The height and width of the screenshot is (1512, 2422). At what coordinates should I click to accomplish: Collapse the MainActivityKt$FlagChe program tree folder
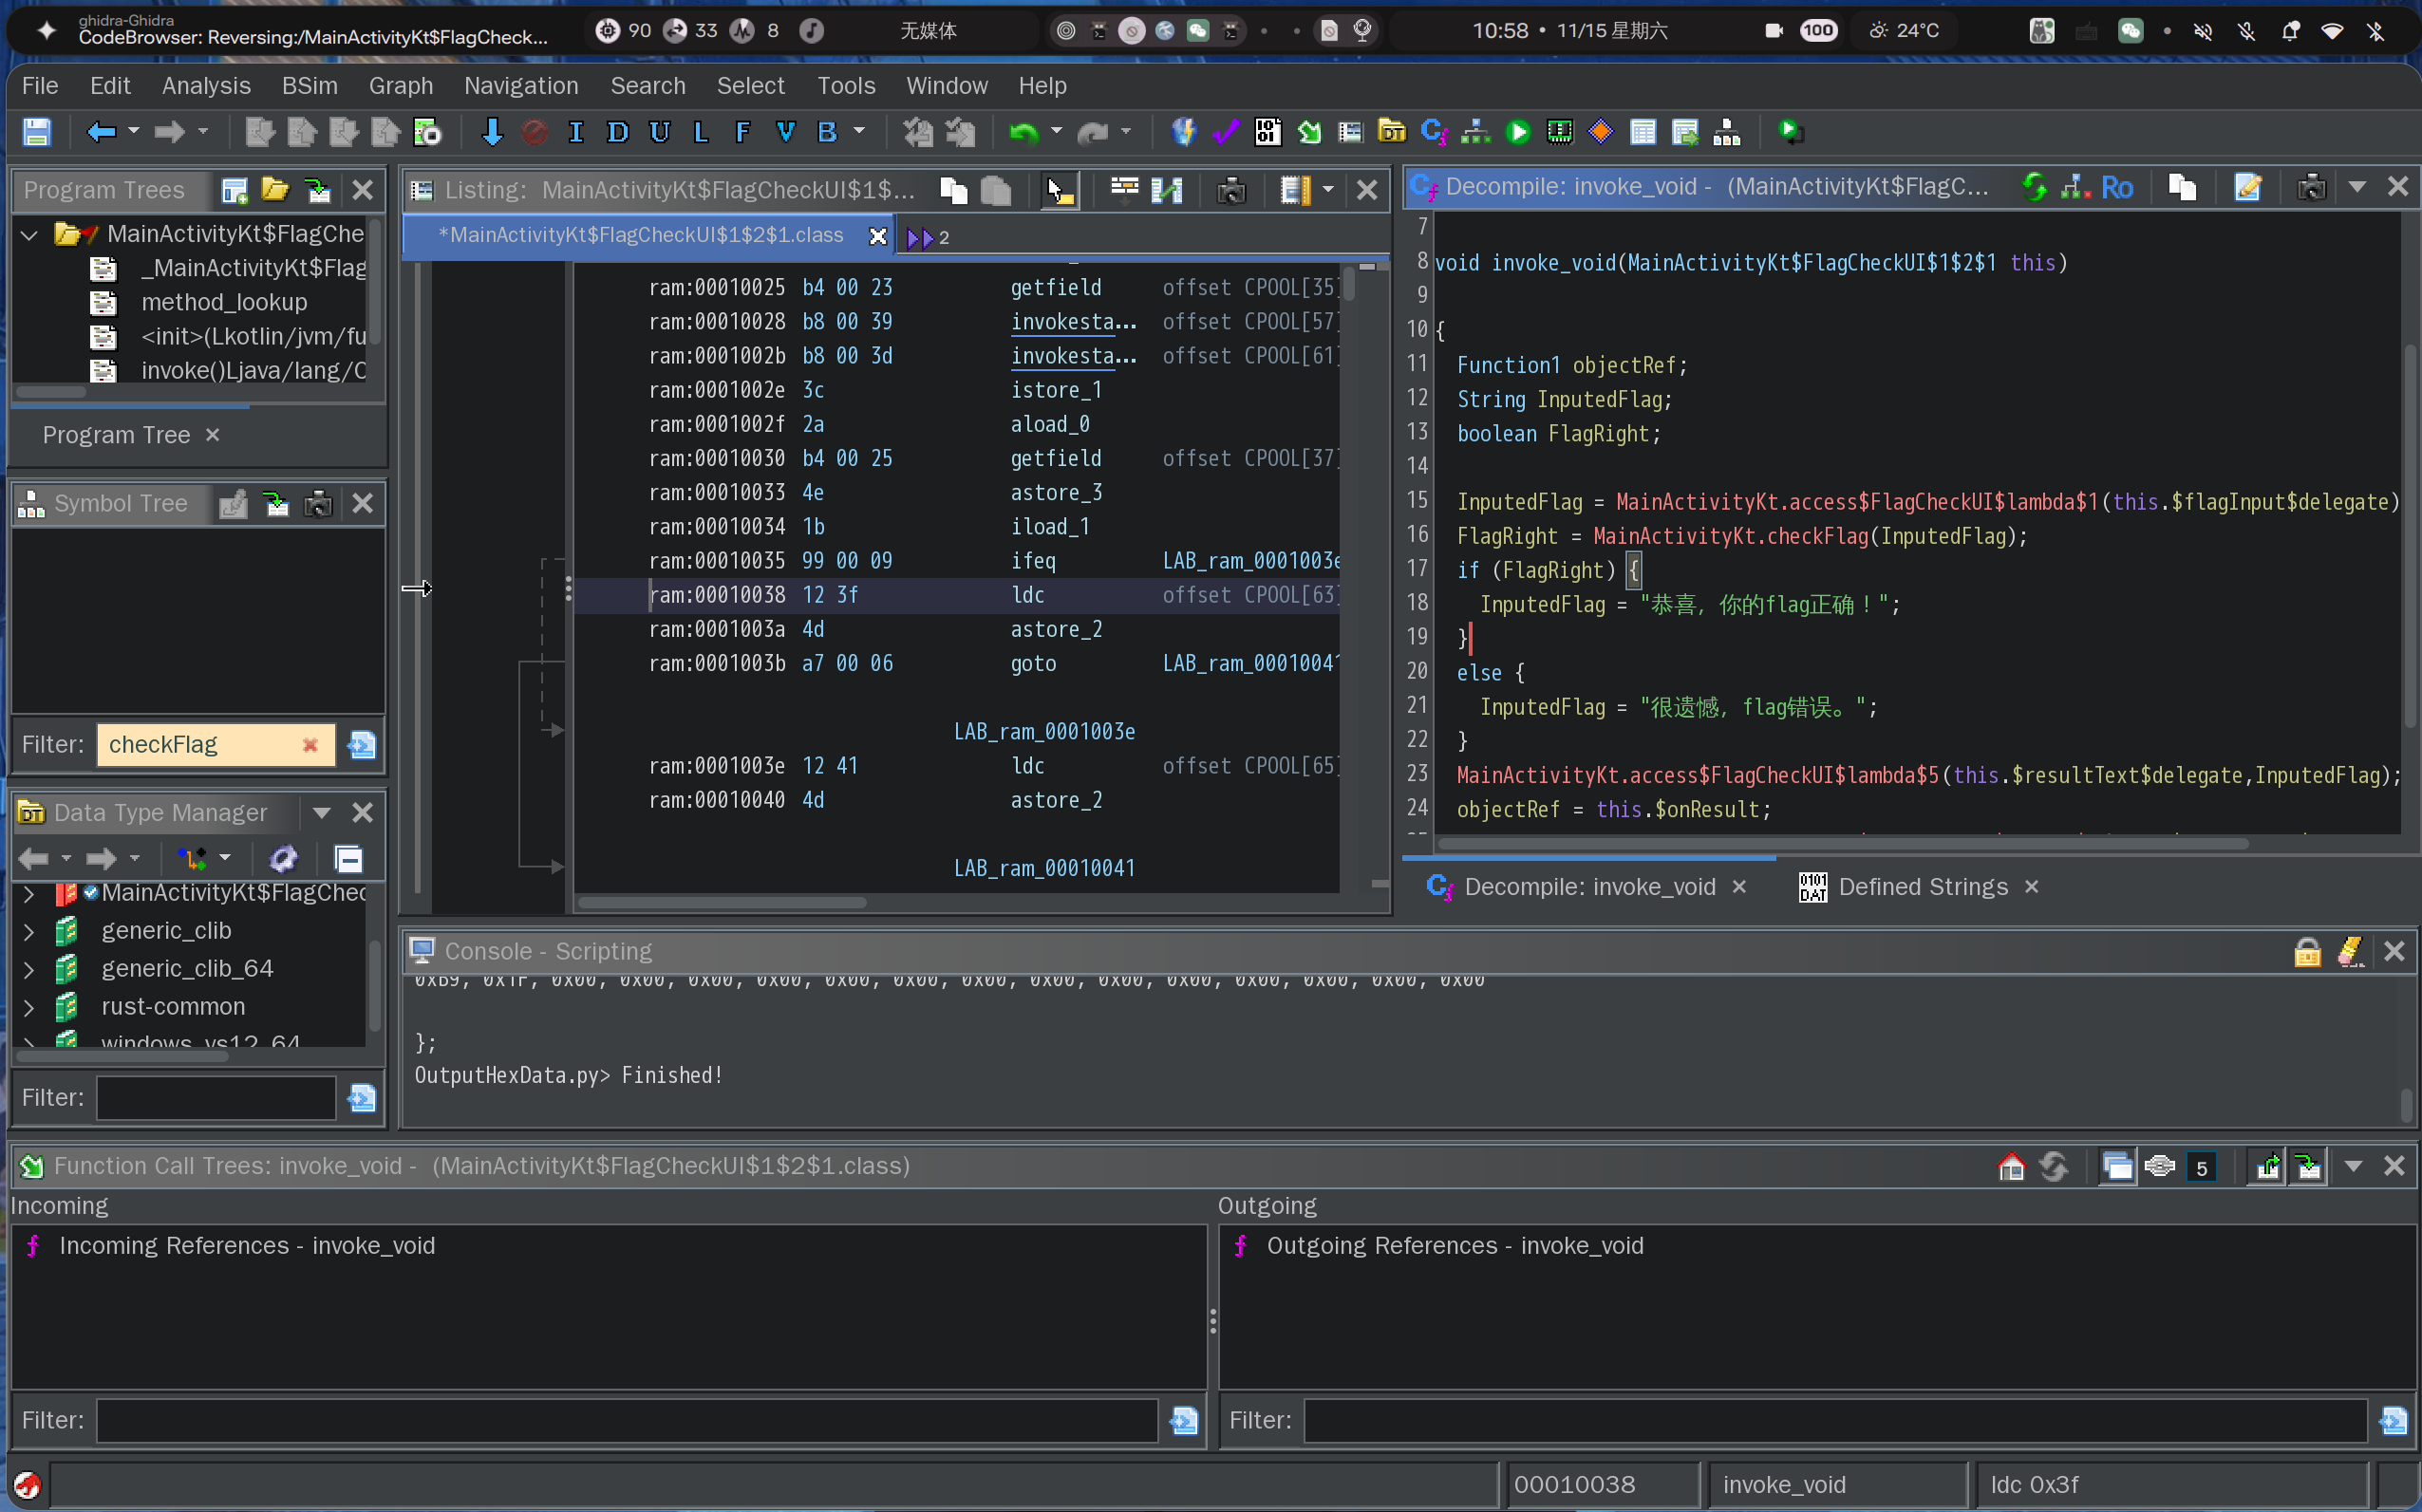(29, 234)
